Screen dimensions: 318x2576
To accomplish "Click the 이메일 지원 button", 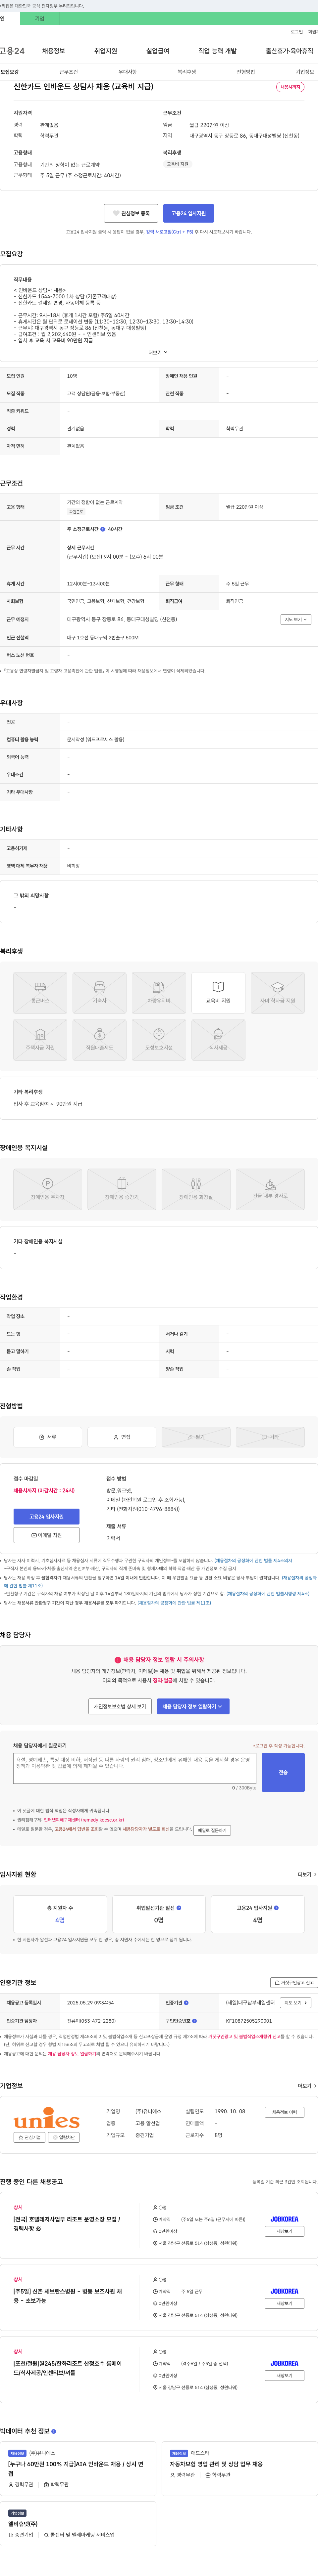I will [46, 1535].
